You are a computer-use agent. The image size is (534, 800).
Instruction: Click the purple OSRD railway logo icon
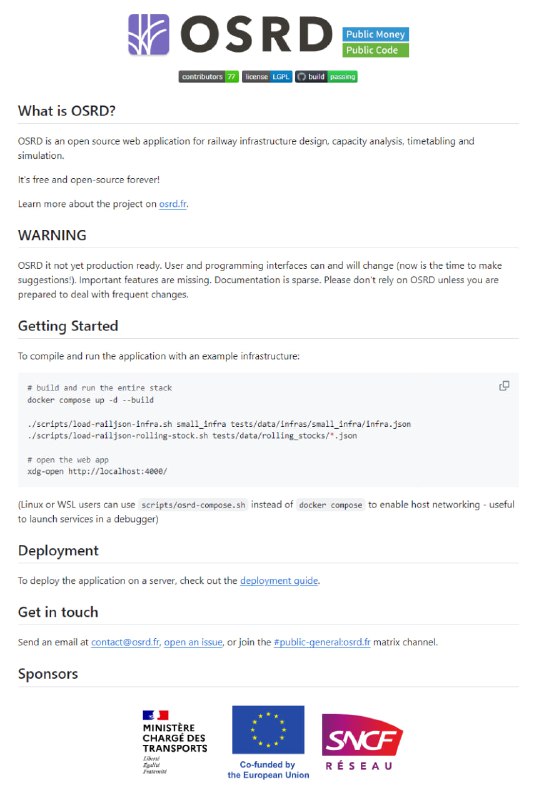click(148, 35)
